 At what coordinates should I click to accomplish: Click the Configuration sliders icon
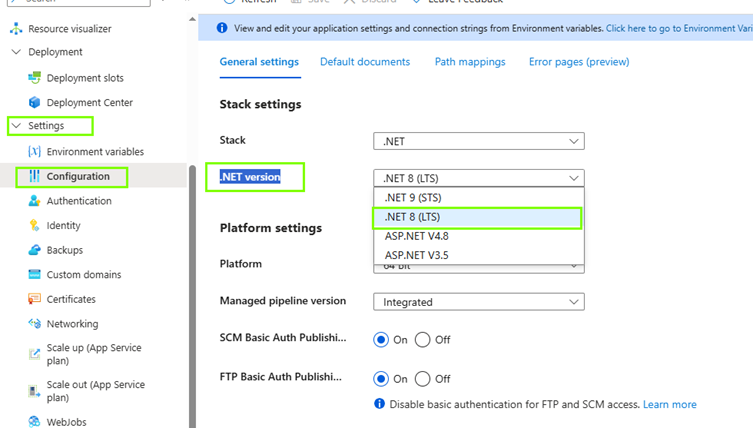[x=35, y=176]
